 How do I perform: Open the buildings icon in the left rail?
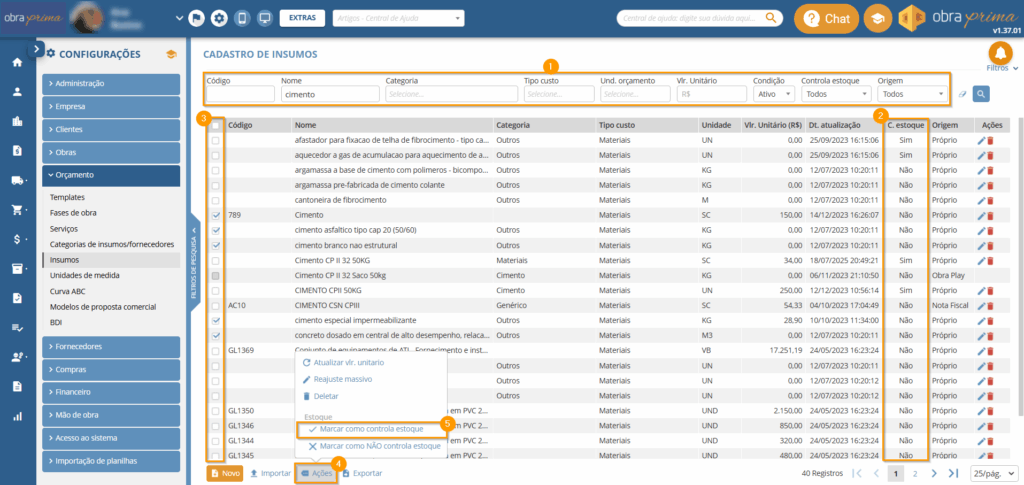coord(17,121)
